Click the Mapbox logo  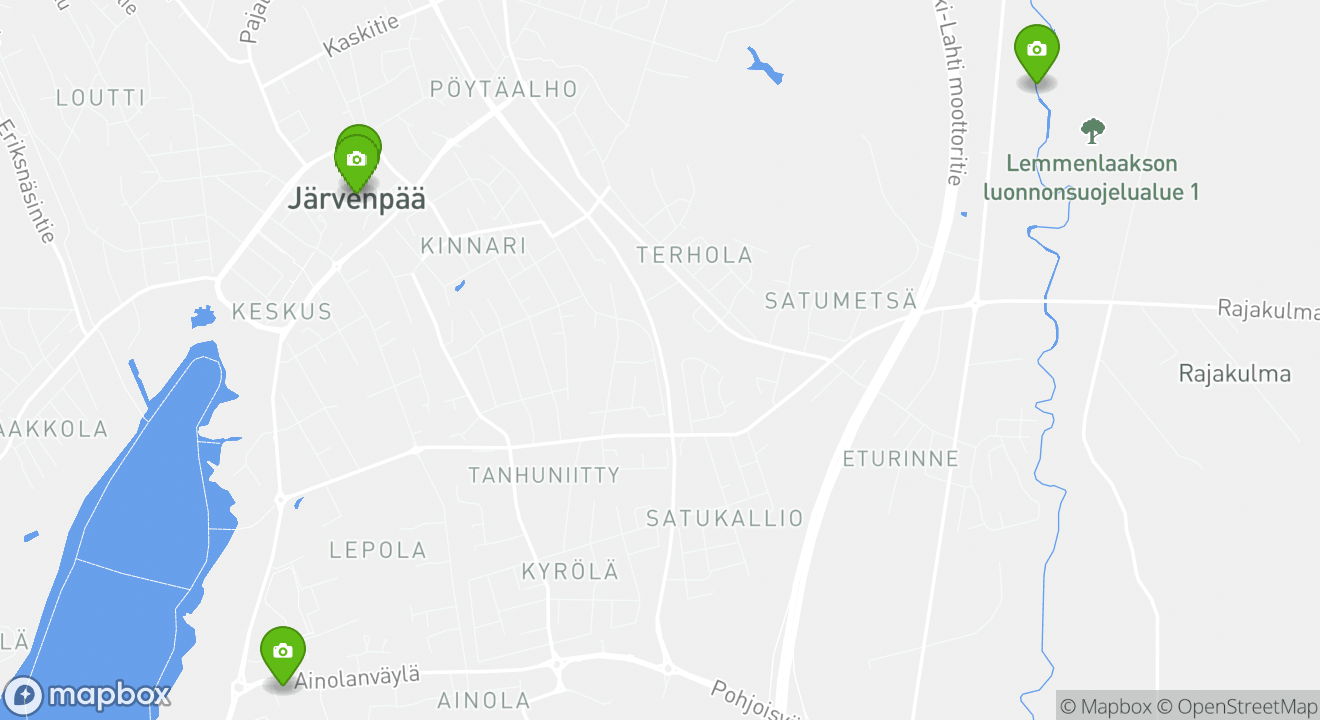[x=88, y=695]
